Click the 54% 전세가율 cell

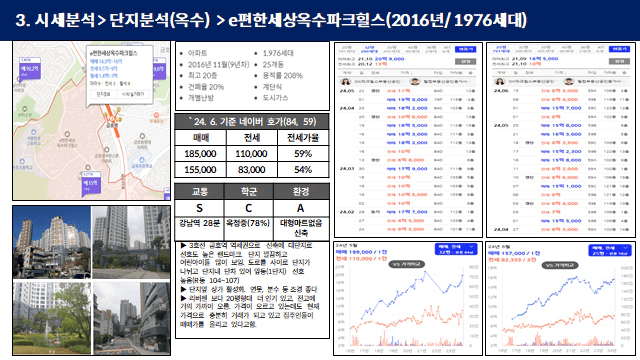[x=303, y=169]
